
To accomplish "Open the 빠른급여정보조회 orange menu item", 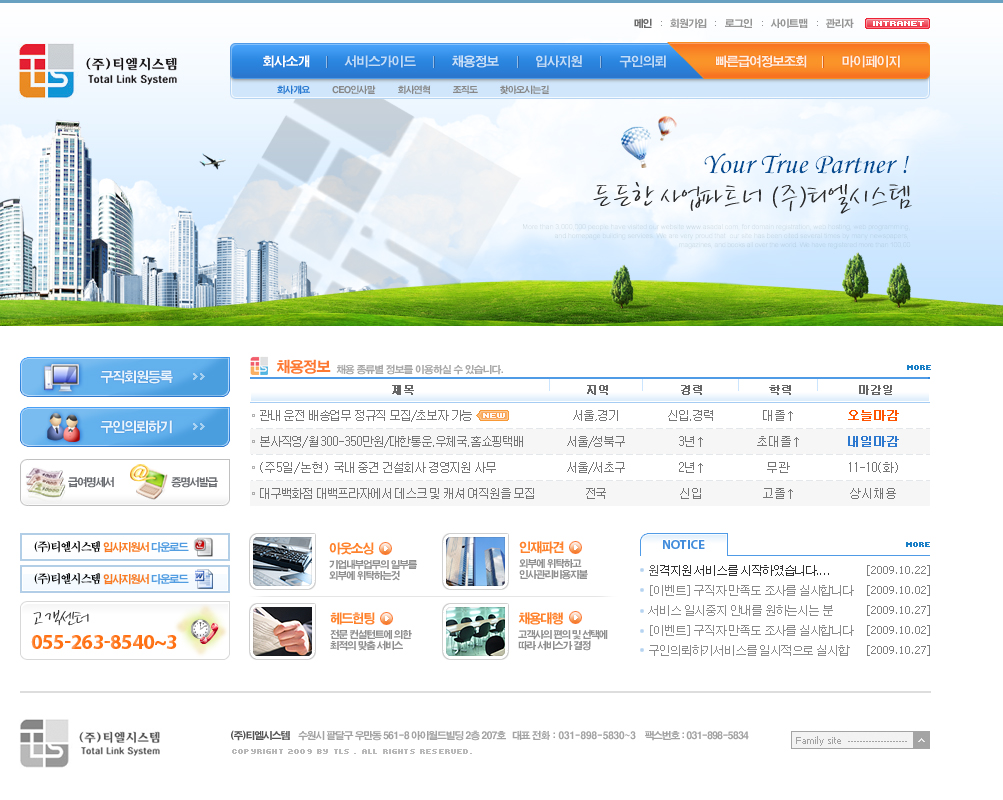I will (760, 61).
